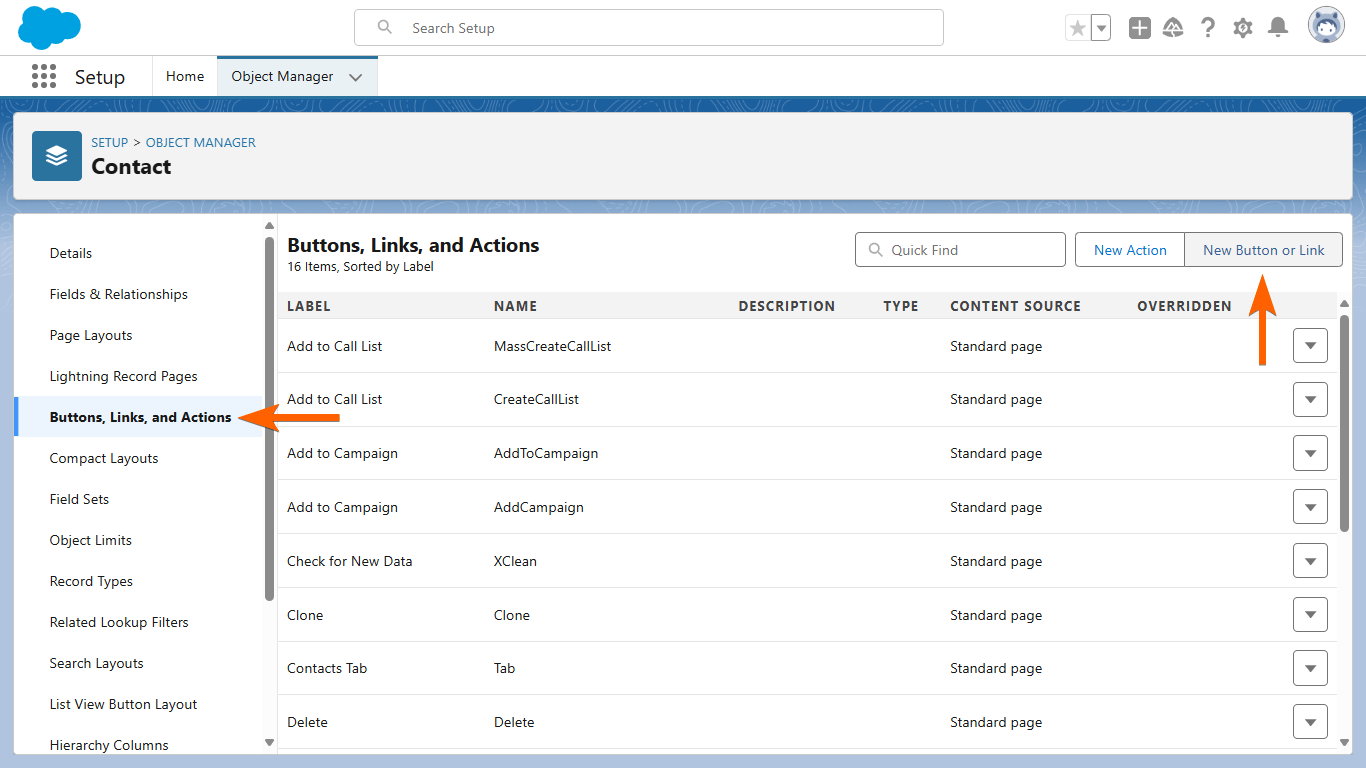Viewport: 1366px width, 768px height.
Task: Click the Object Manager breadcrumb link
Action: pyautogui.click(x=201, y=142)
